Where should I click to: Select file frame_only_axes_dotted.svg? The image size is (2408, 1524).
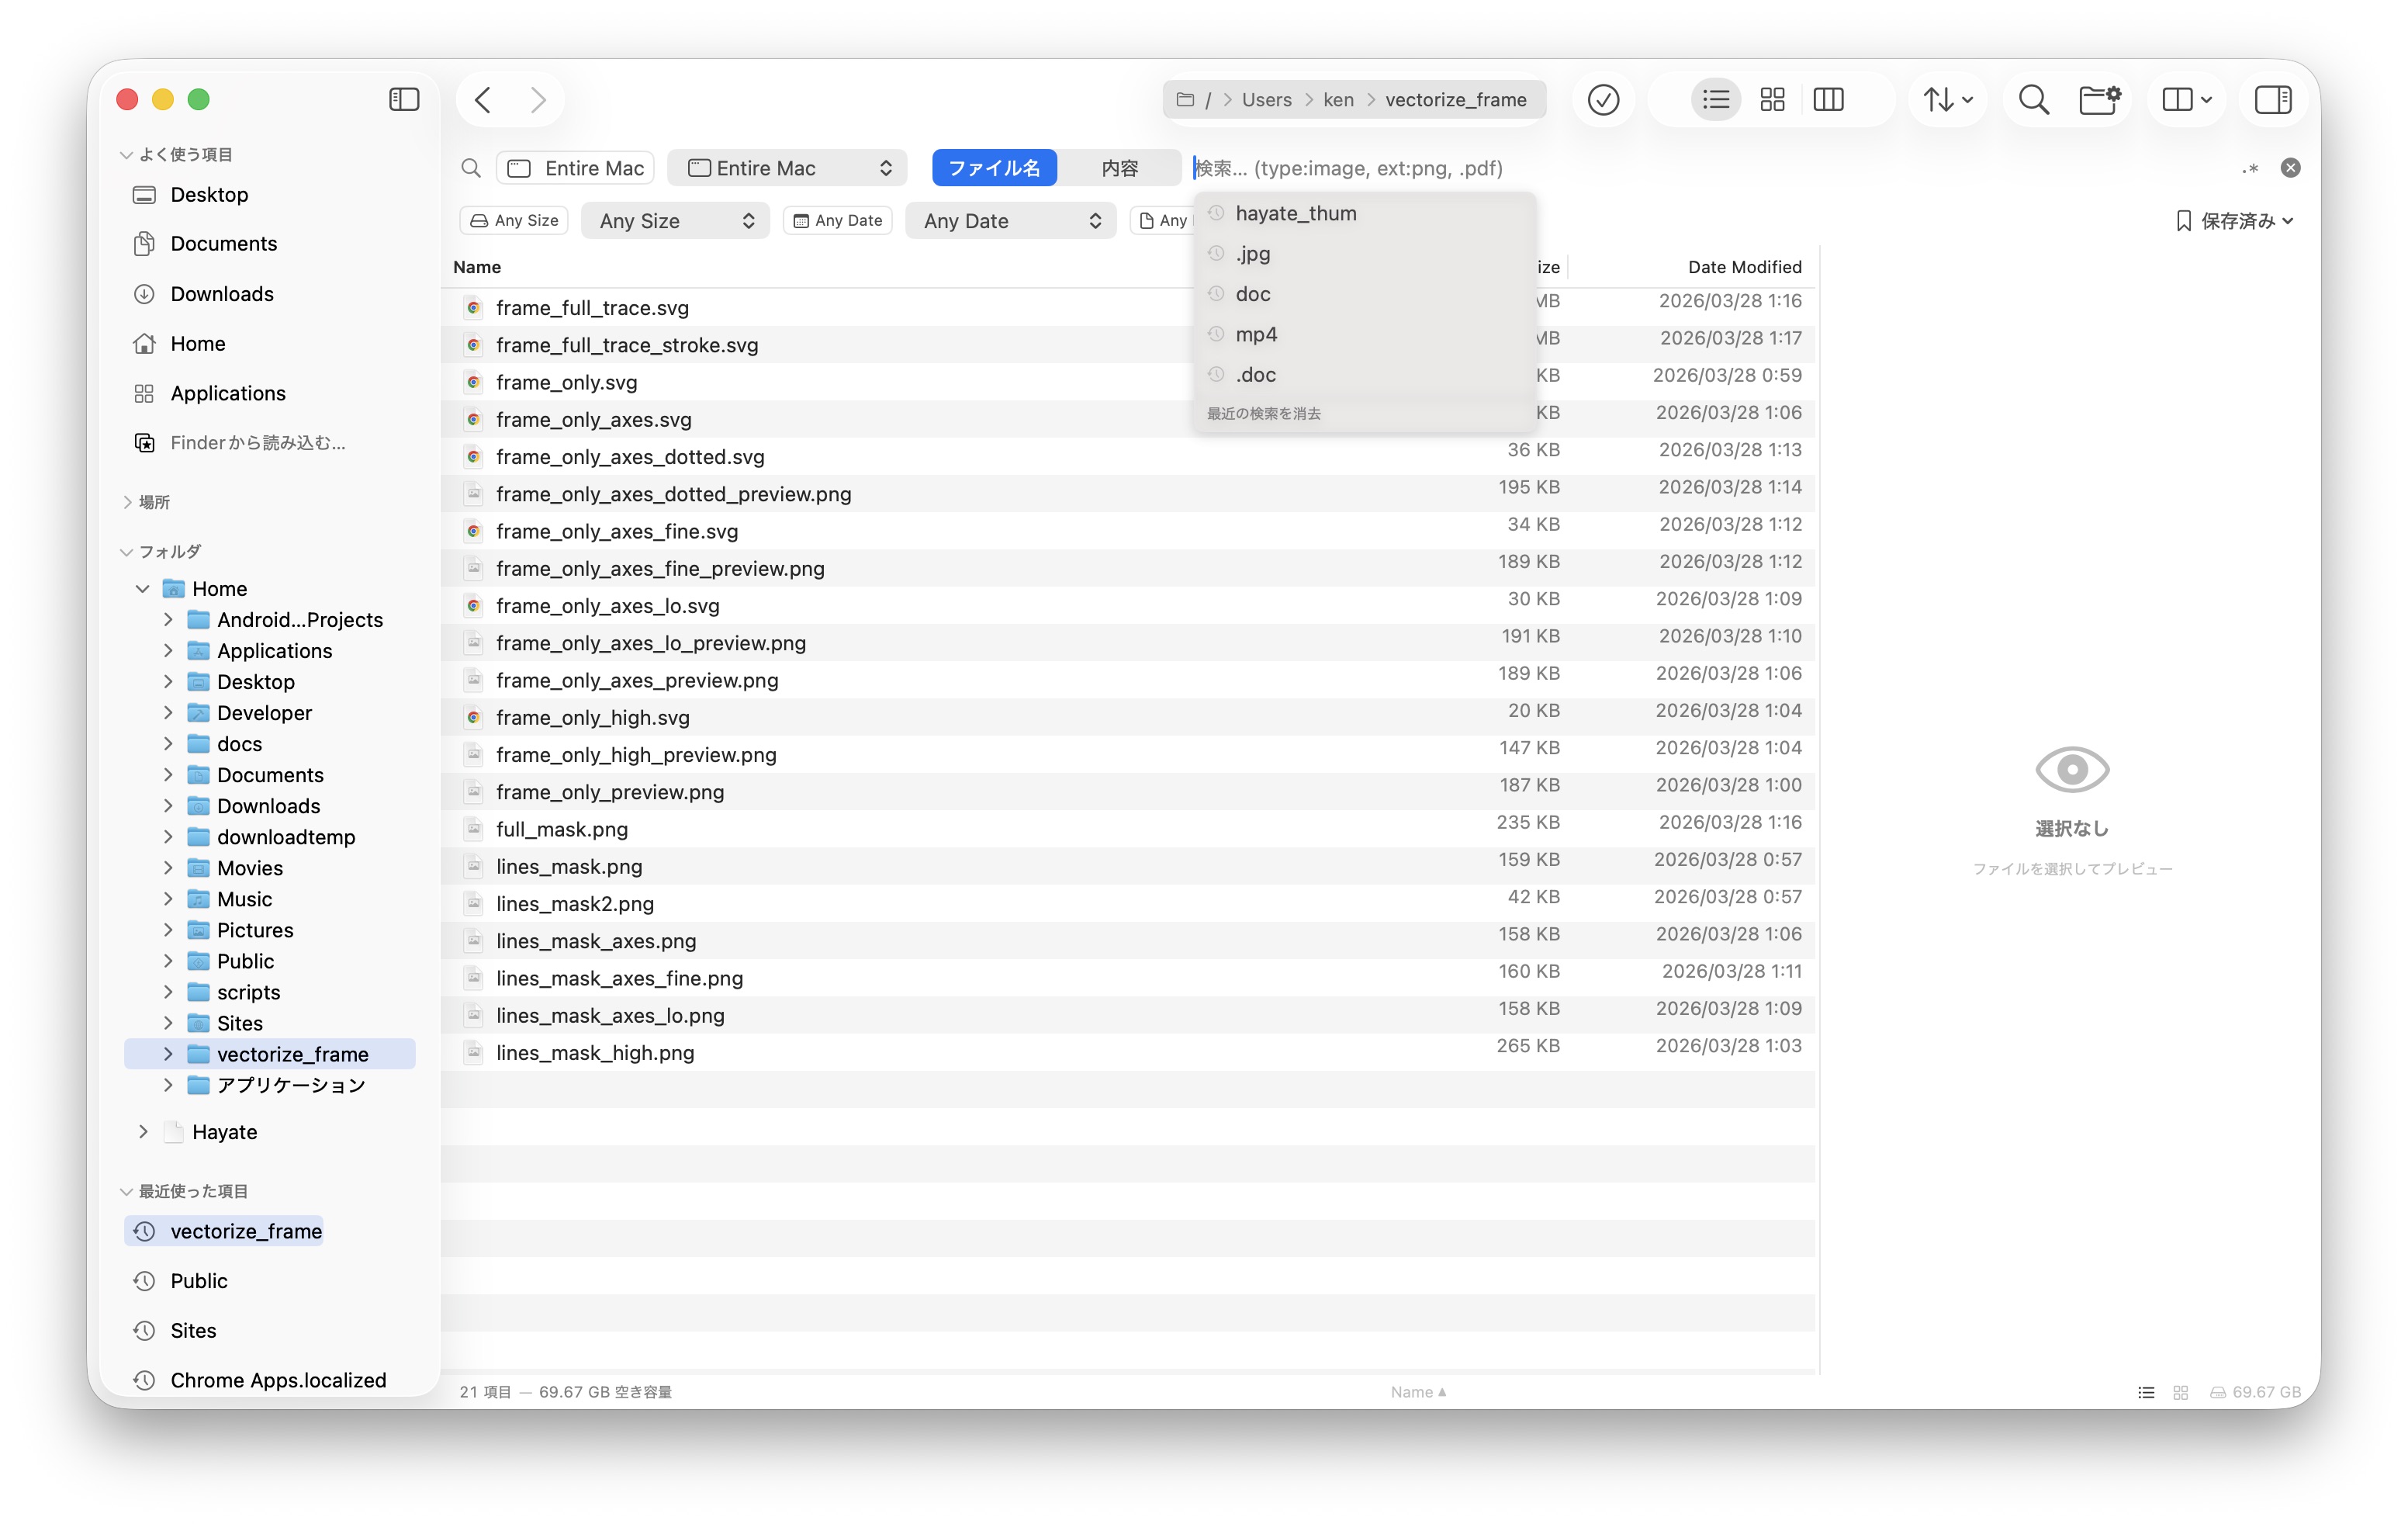pos(1128,456)
